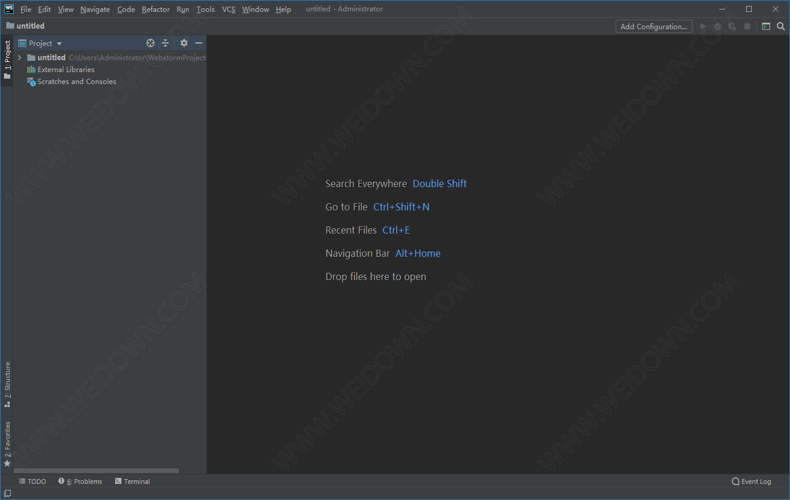The height and width of the screenshot is (500, 790).
Task: Click the Project Structure window icon
Action: (766, 26)
